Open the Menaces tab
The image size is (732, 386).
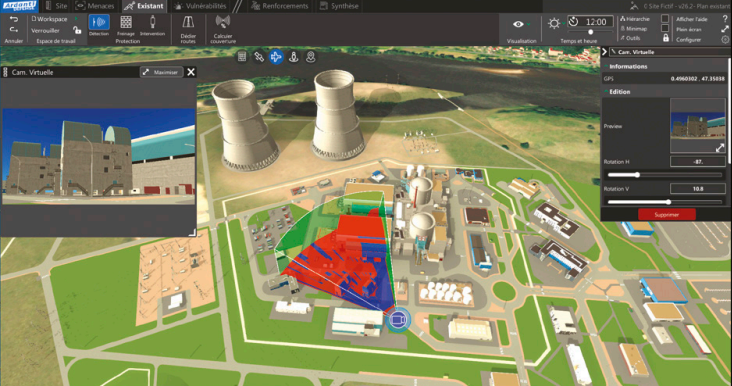click(x=95, y=6)
